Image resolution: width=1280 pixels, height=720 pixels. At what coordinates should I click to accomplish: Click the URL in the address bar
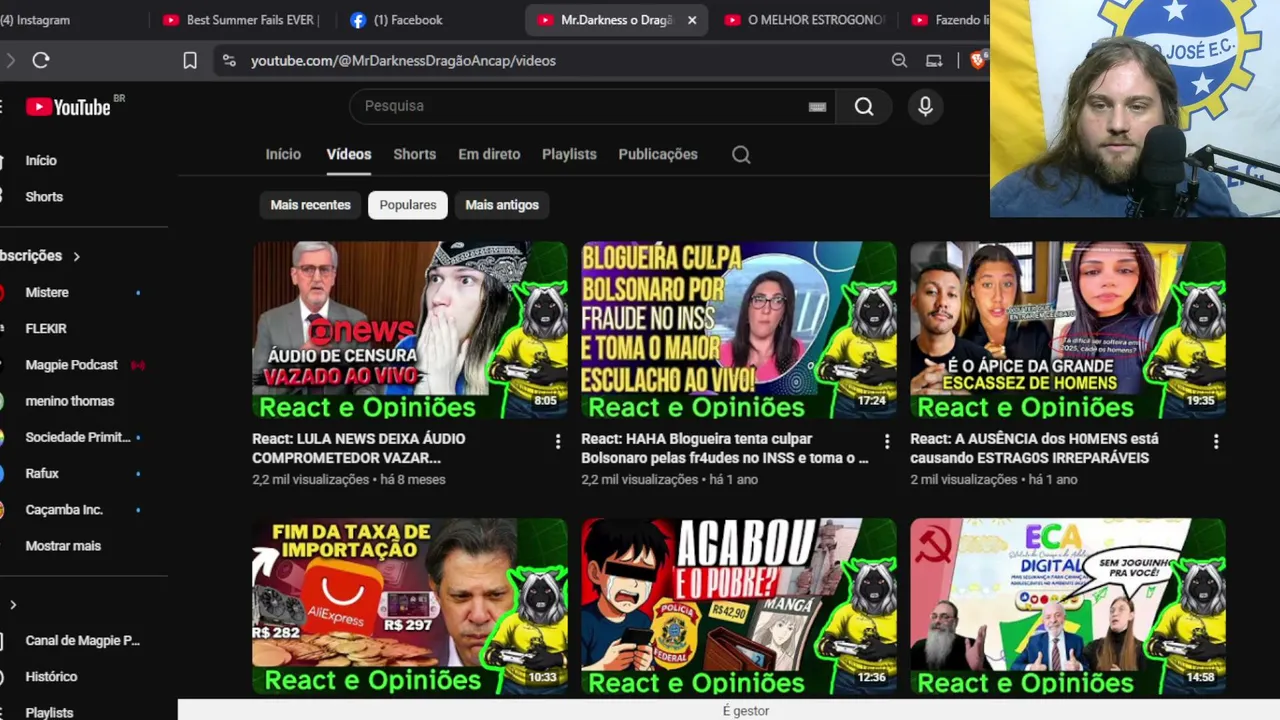point(403,61)
